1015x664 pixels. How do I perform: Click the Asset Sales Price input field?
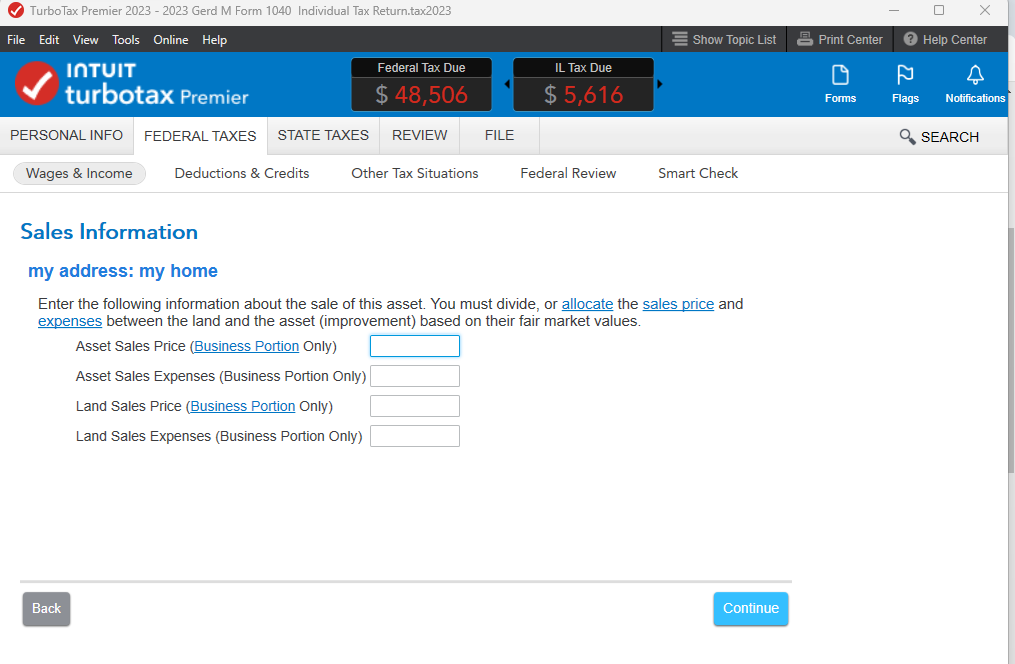(x=414, y=346)
